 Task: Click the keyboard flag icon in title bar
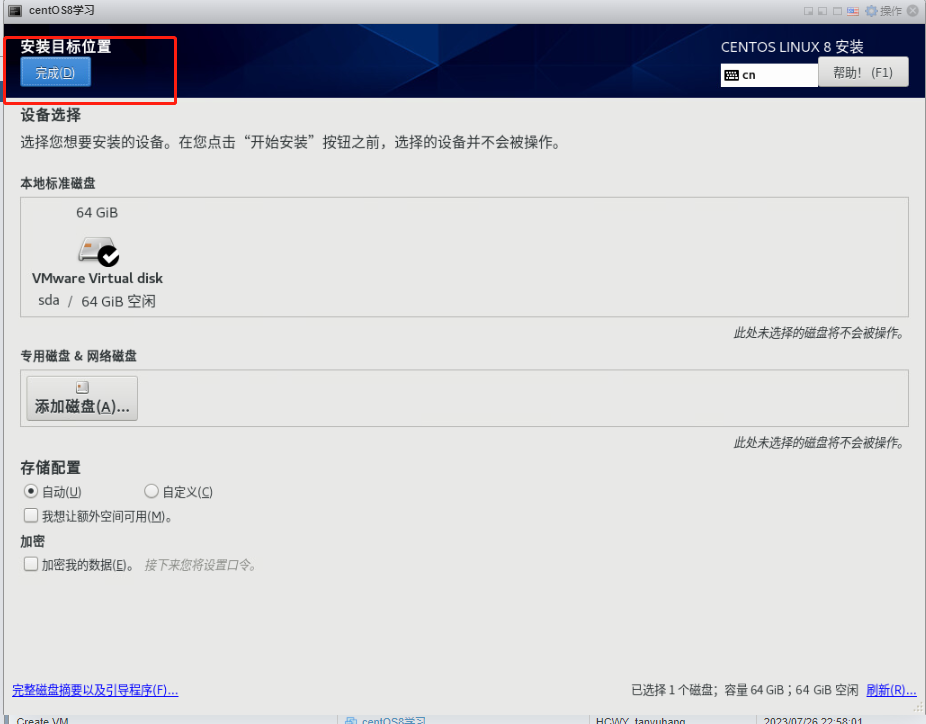(853, 11)
